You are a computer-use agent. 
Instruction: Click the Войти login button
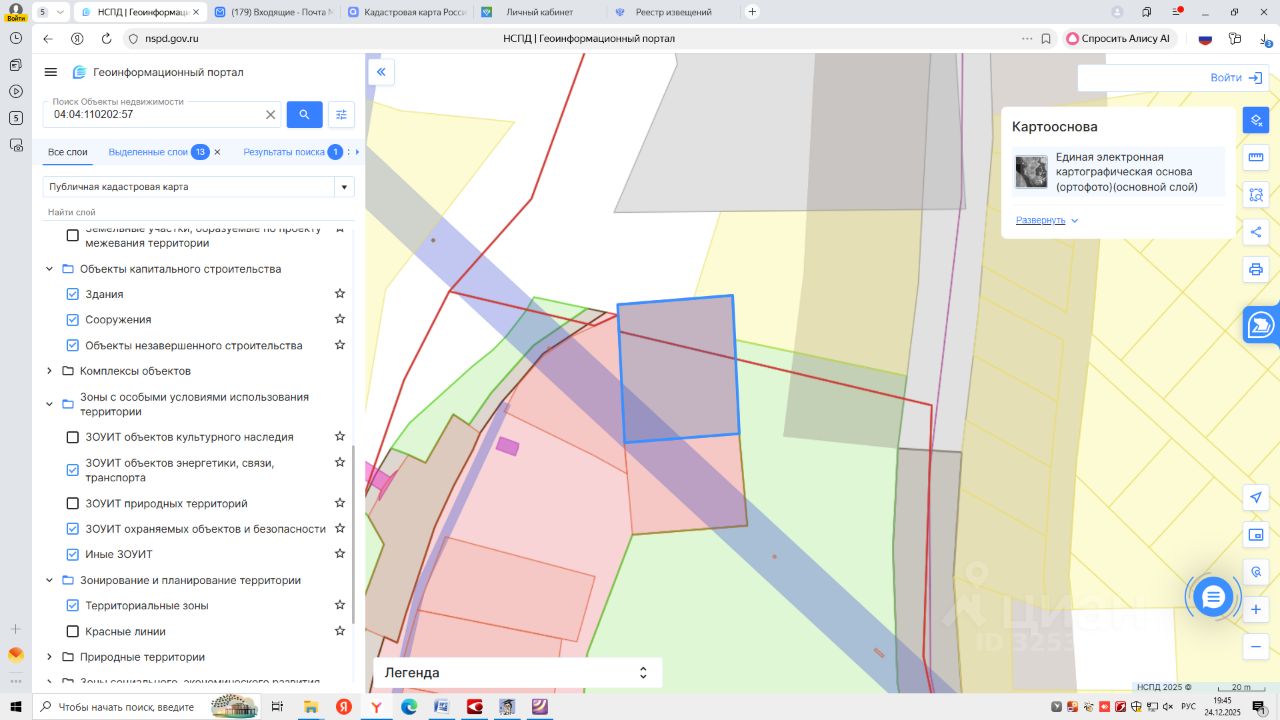(1236, 78)
